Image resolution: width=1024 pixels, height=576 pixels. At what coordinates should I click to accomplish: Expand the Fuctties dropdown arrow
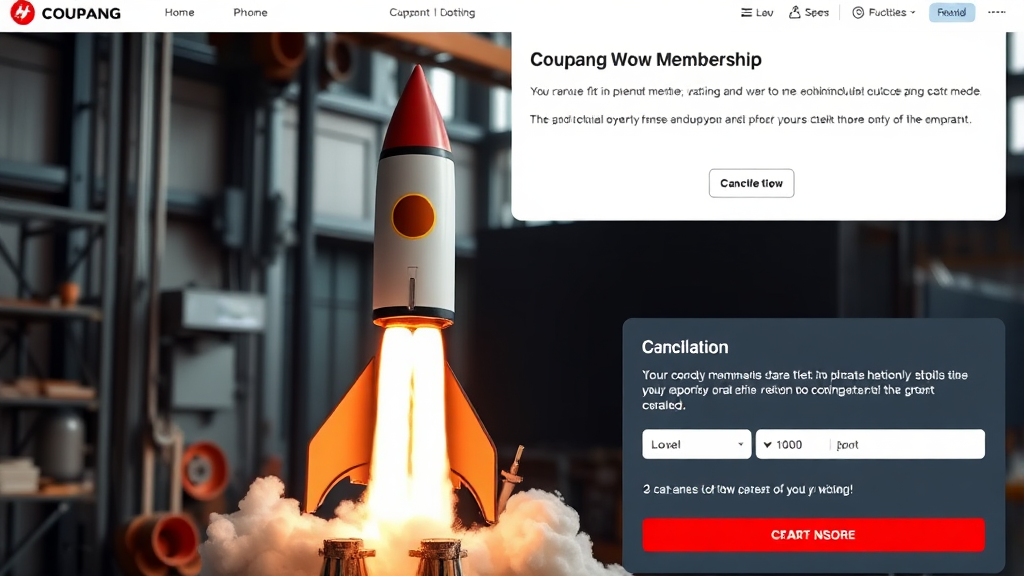[913, 12]
